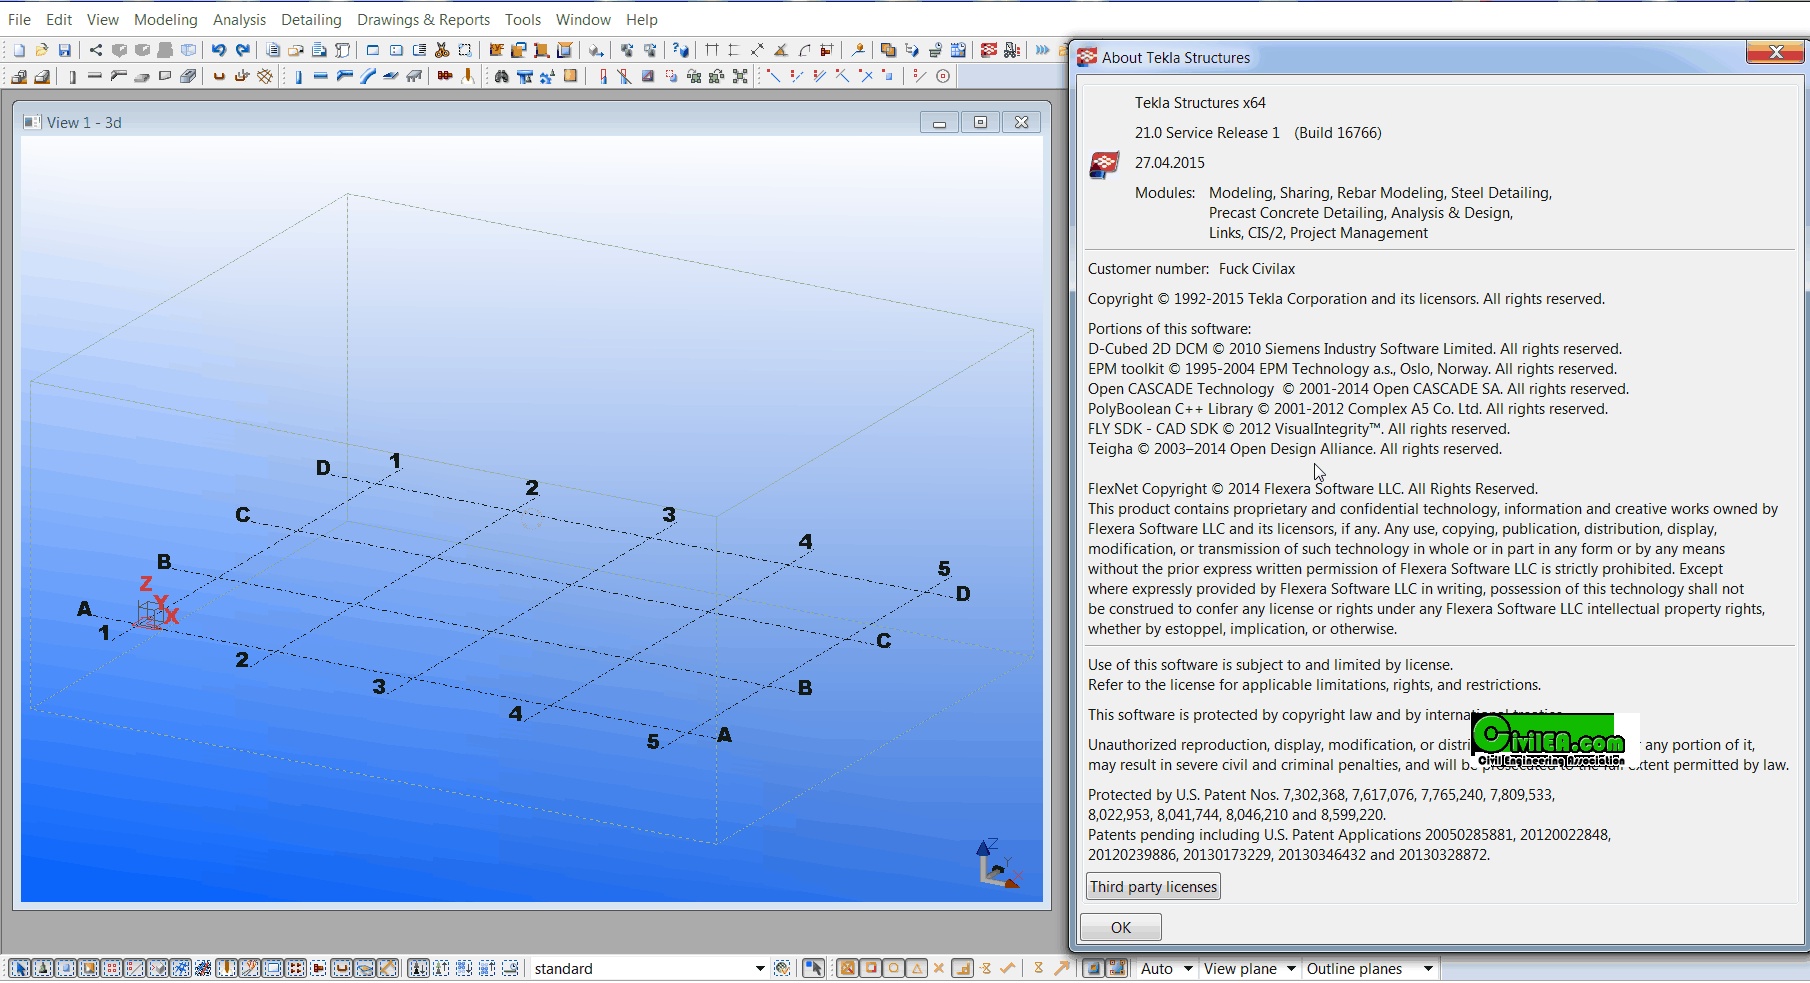Select the blue steel column tool
This screenshot has height=983, width=1810.
pos(298,76)
